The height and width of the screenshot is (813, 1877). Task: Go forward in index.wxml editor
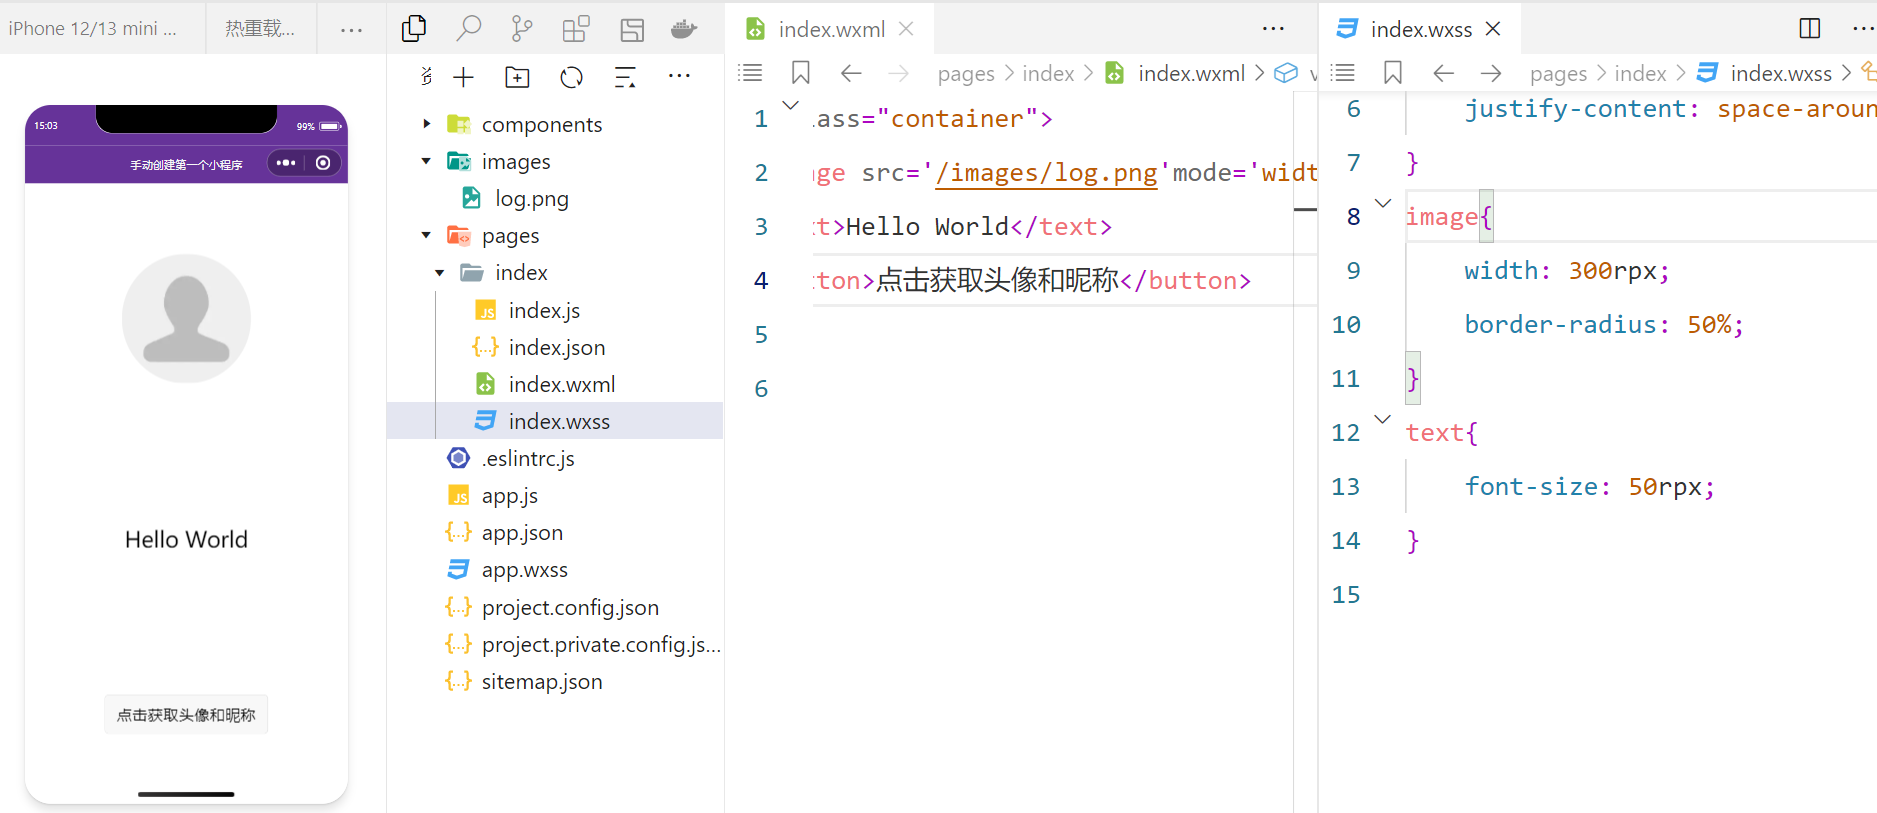click(x=899, y=72)
